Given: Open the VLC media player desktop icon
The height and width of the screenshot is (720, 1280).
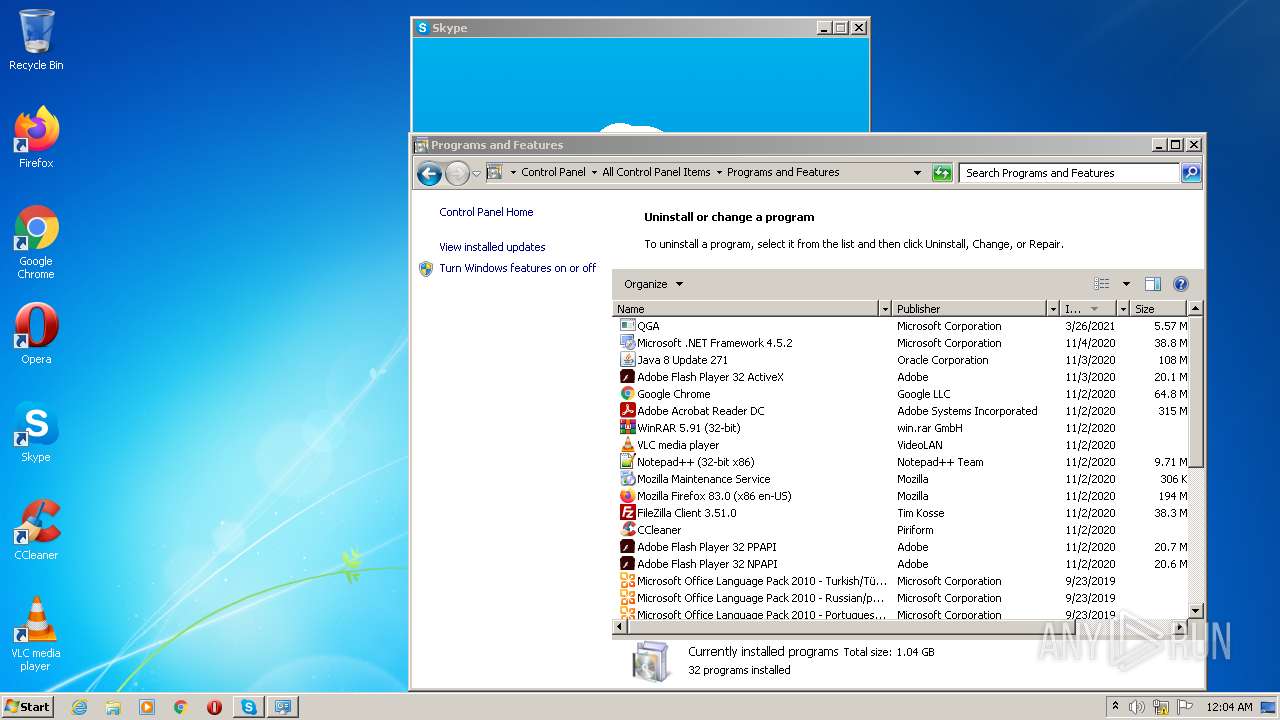Looking at the screenshot, I should [36, 634].
